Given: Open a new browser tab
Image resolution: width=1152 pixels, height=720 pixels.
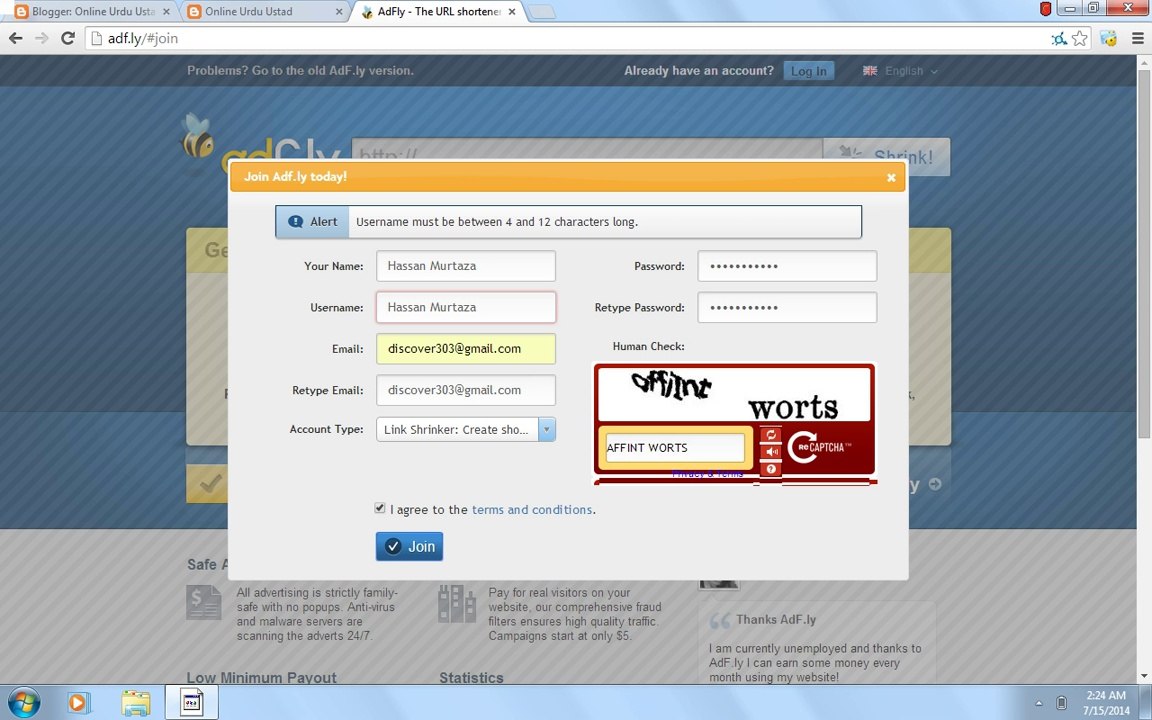Looking at the screenshot, I should [x=542, y=12].
